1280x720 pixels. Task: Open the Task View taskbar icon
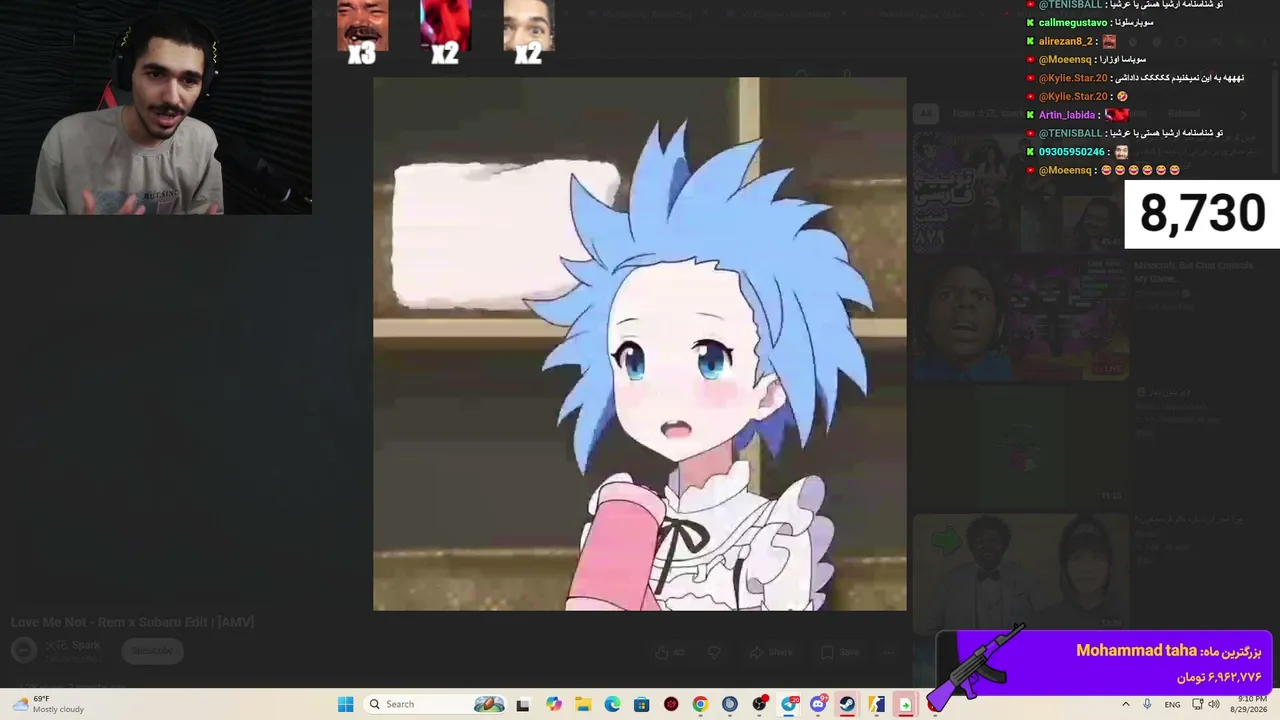(523, 704)
